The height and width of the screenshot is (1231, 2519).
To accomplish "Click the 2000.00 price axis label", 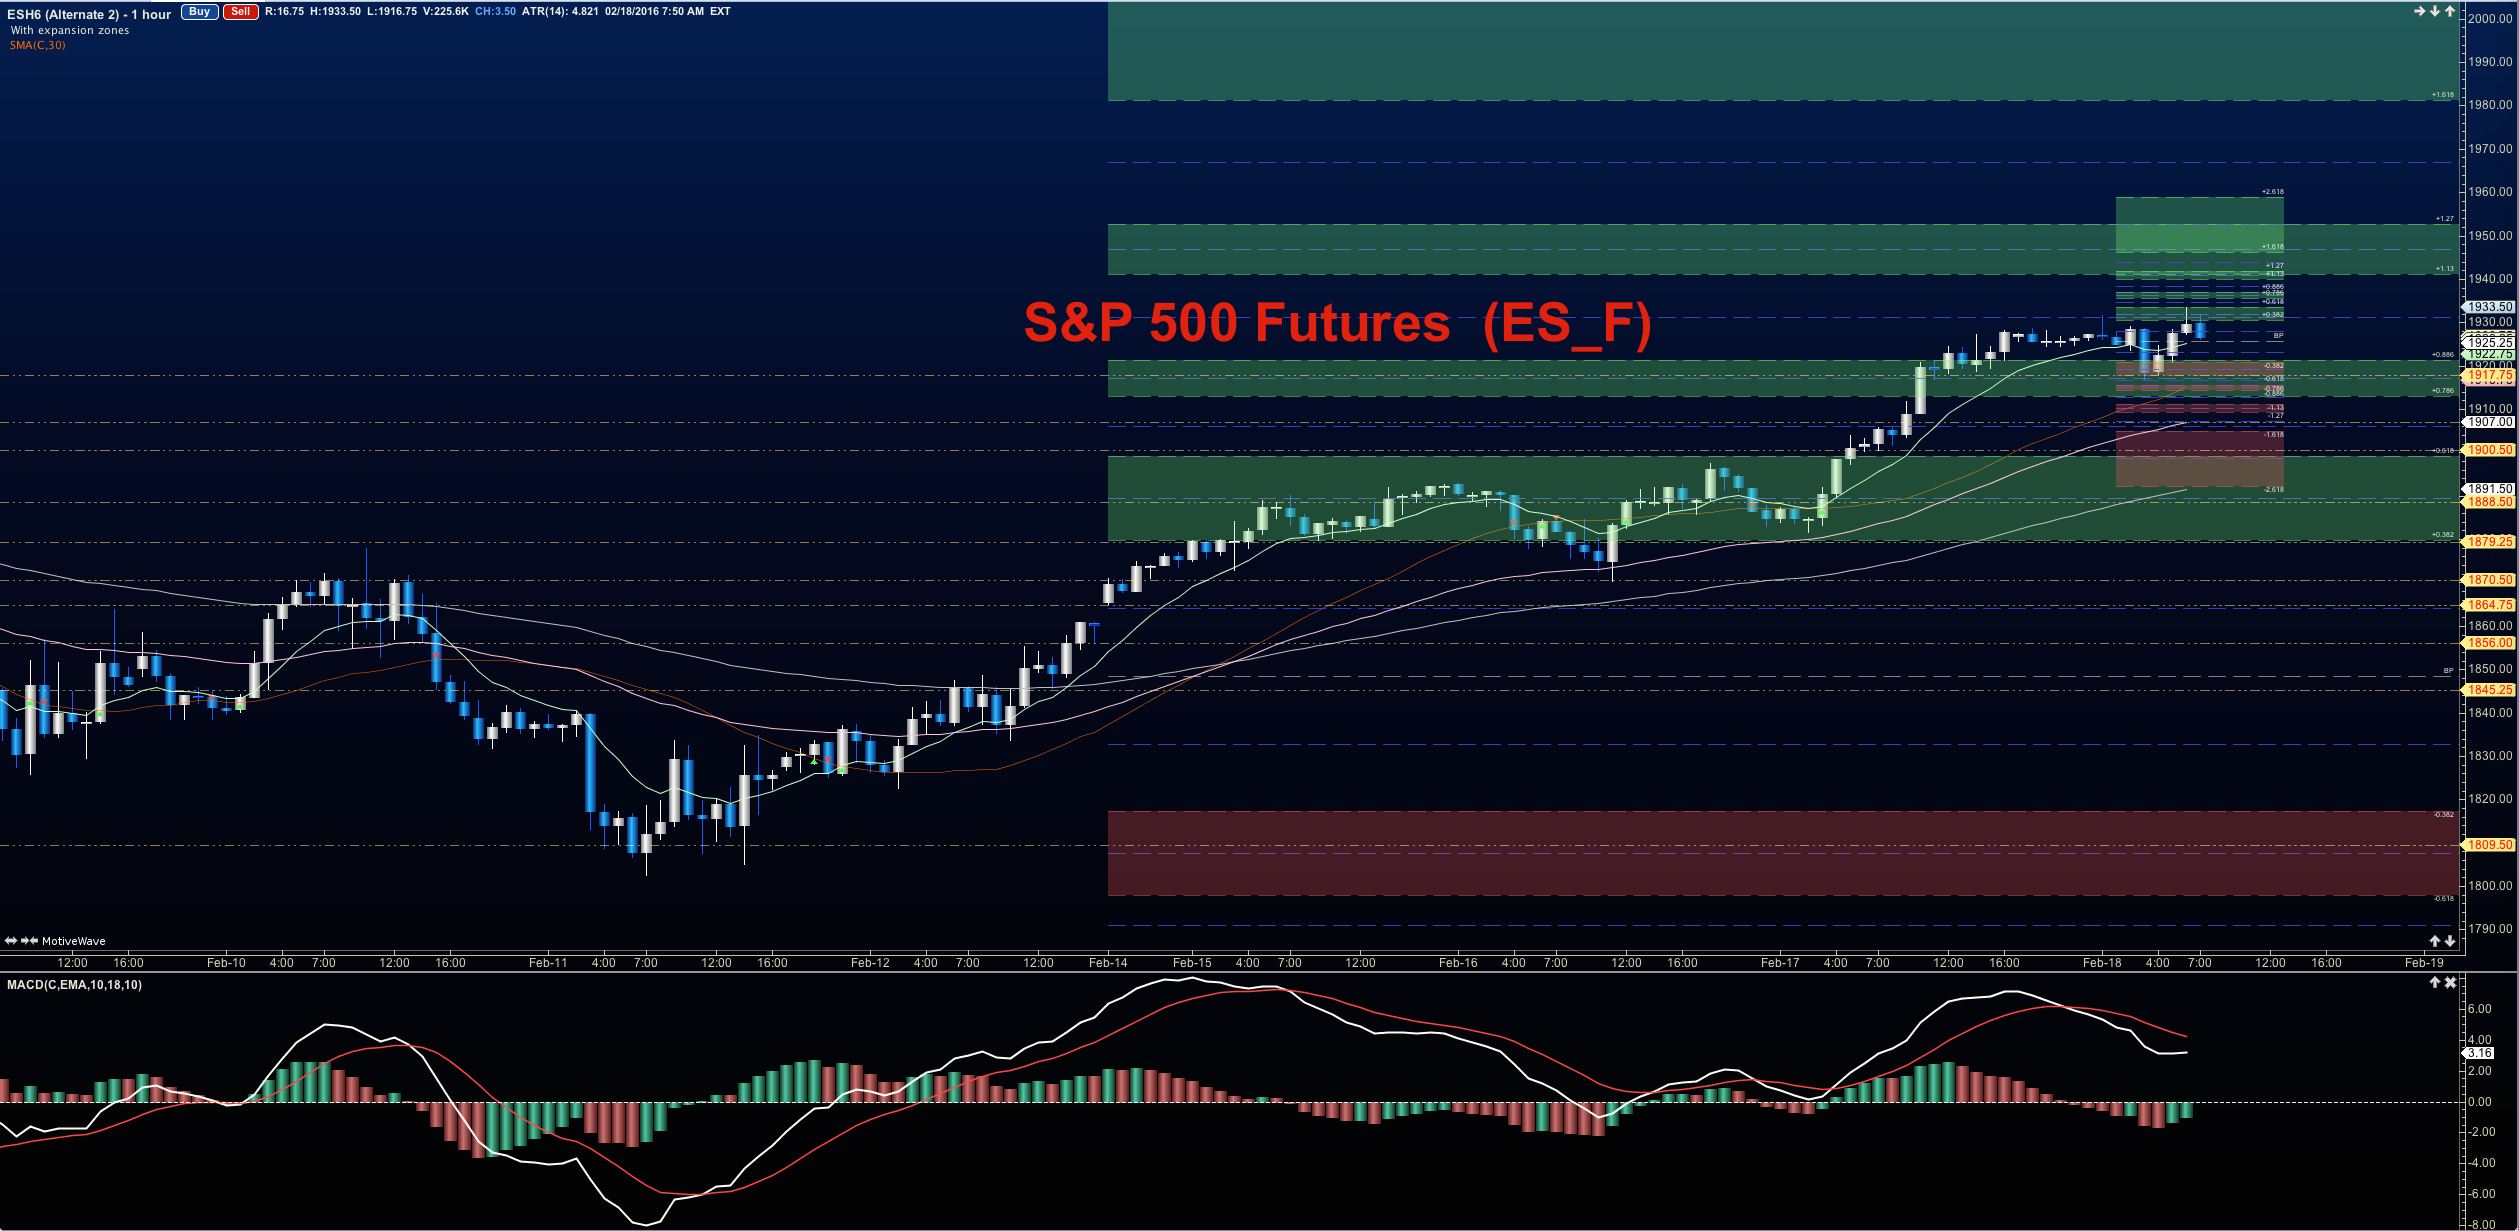I will [x=2489, y=18].
